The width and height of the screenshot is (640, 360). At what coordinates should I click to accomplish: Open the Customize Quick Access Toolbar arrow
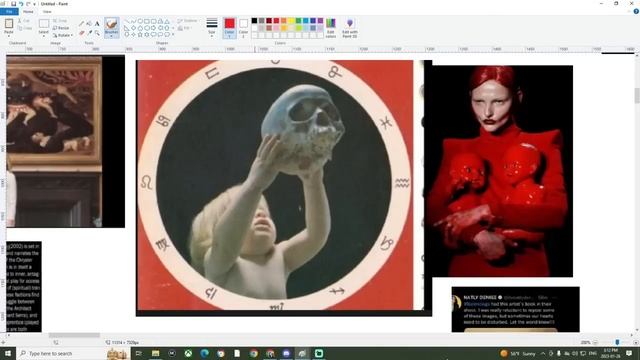(x=35, y=4)
